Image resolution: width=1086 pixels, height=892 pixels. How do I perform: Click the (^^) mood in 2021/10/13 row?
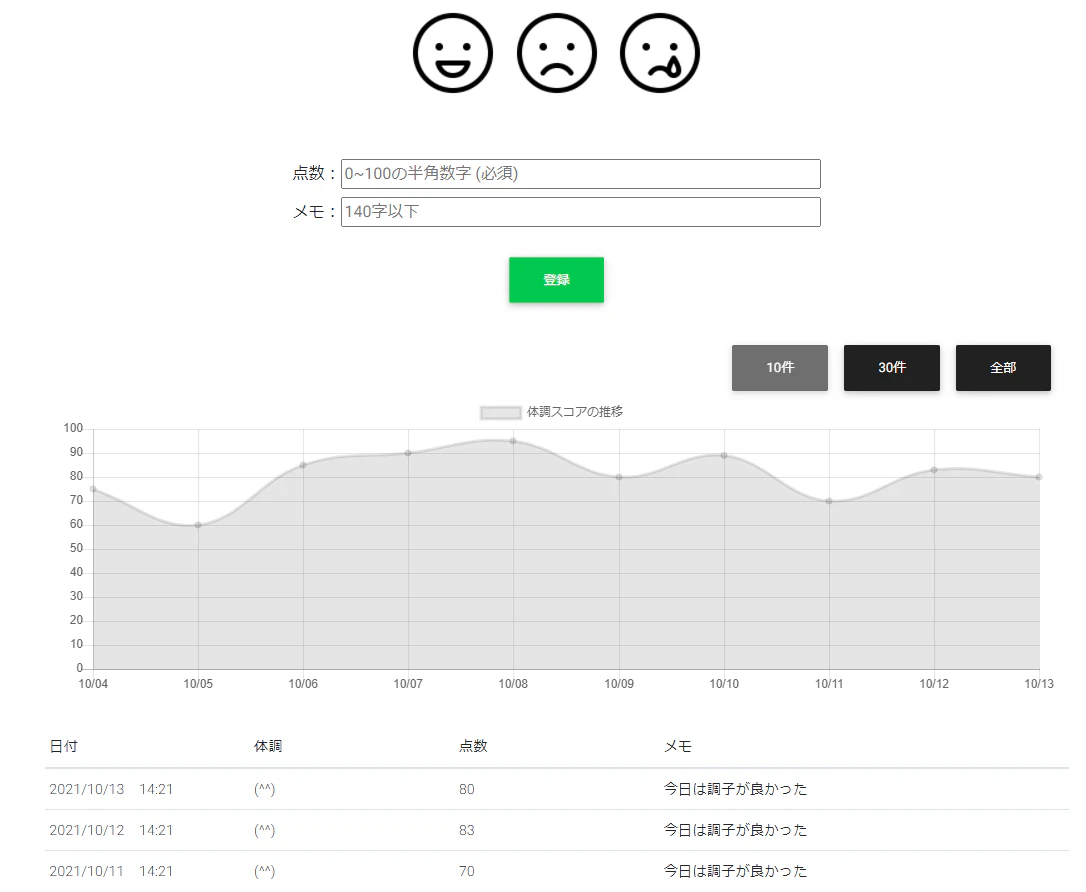coord(265,790)
